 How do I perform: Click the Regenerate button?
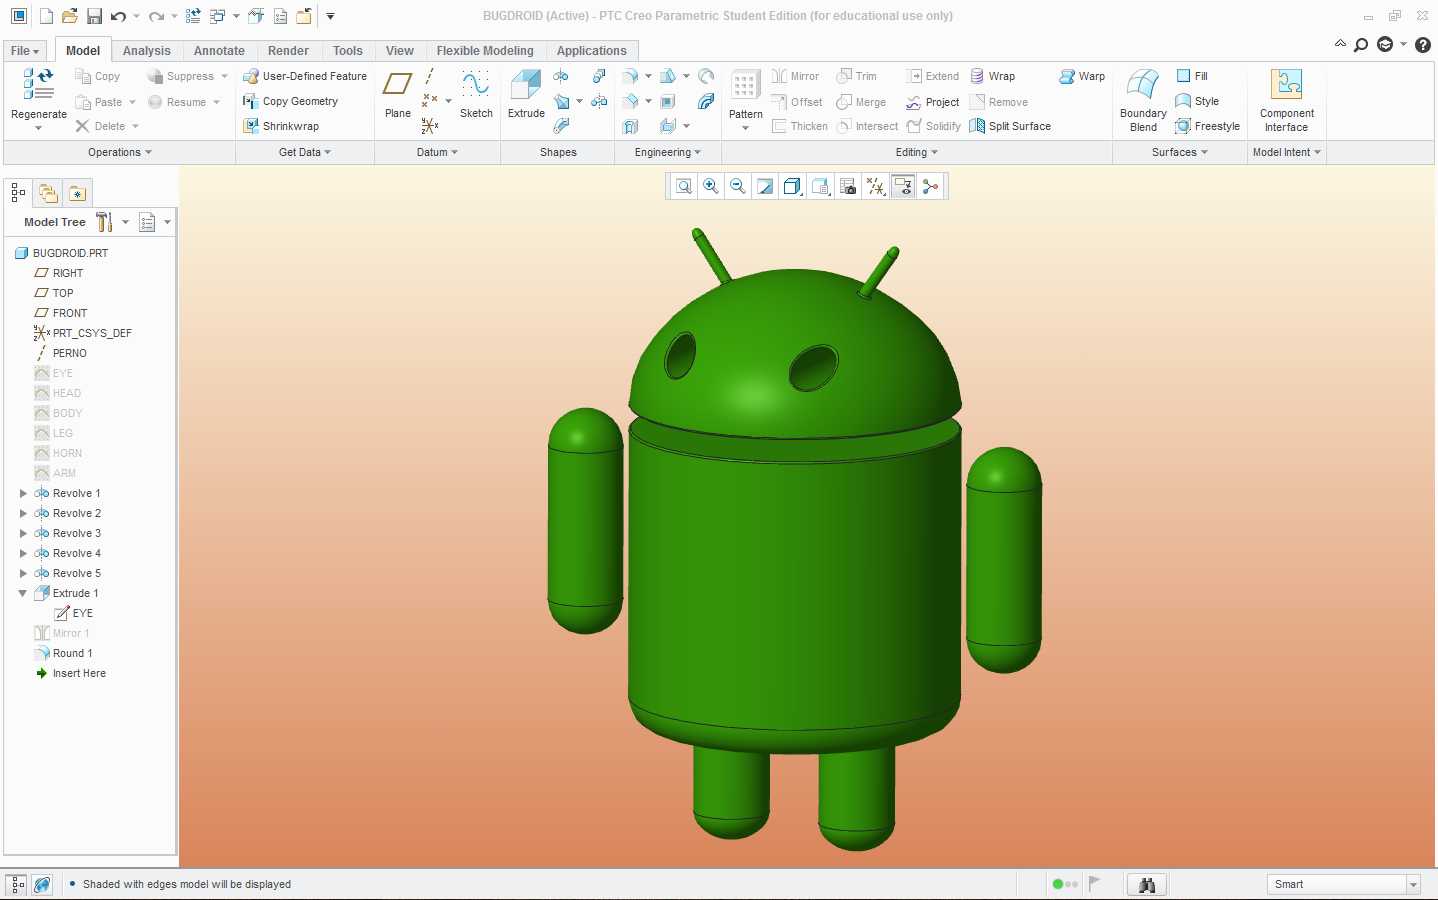coord(39,100)
